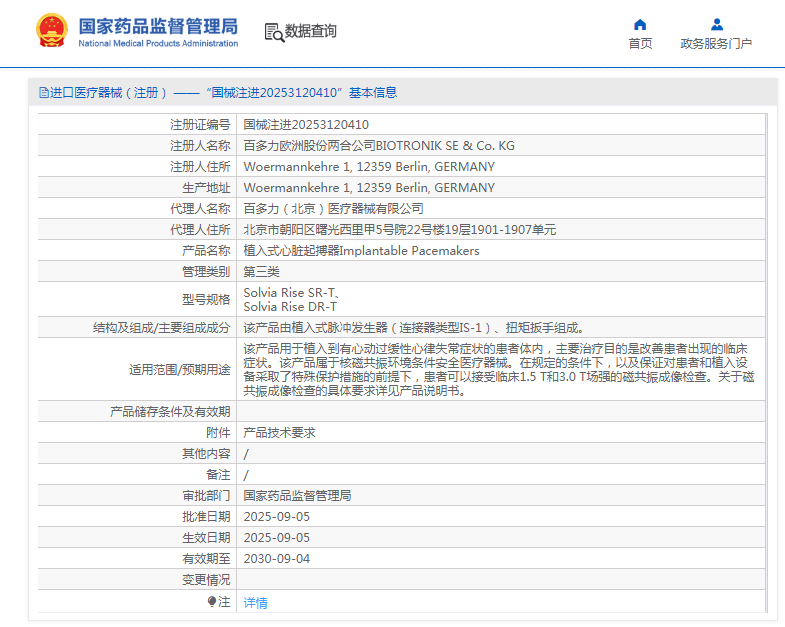Viewport: 785px width, 627px height.
Task: Click the 国家药品监督管理局 title text
Action: (158, 26)
